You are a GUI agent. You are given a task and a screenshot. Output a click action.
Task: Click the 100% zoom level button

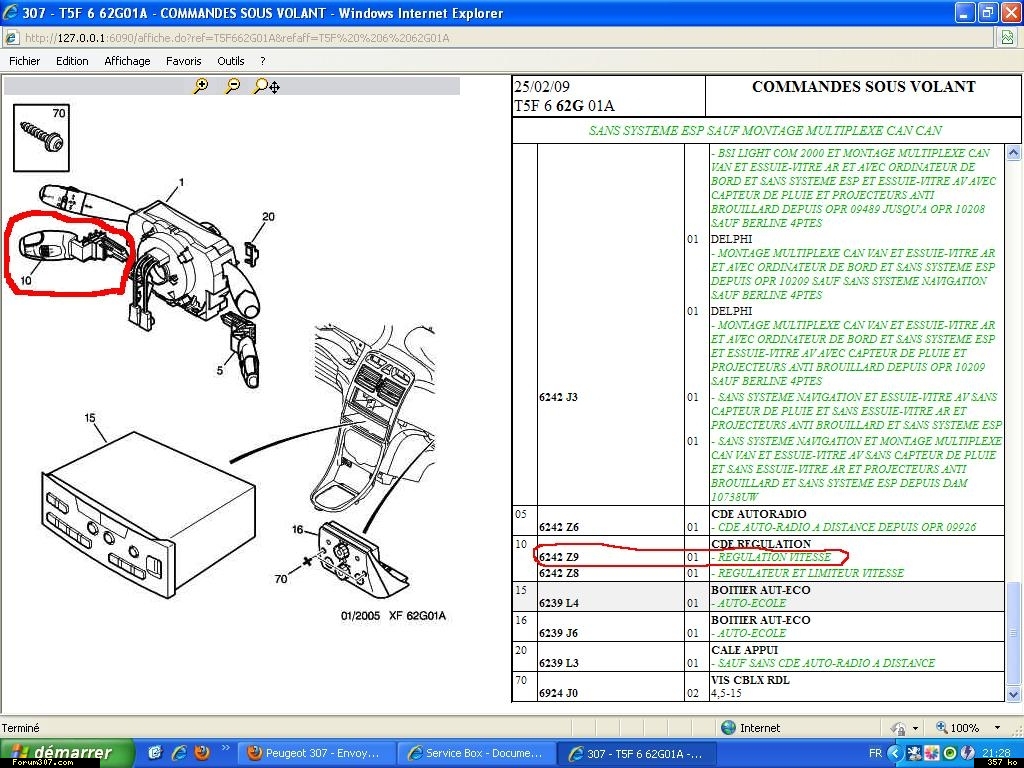959,728
